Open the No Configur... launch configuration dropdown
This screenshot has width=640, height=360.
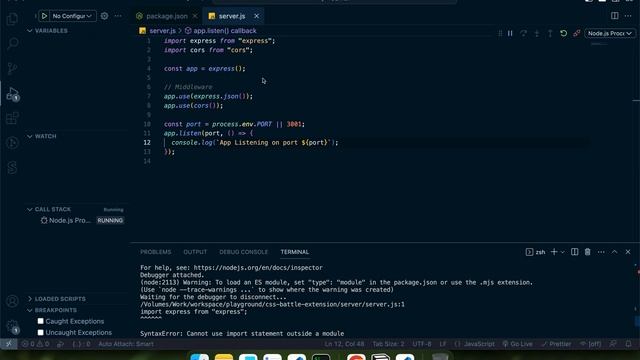tap(72, 16)
